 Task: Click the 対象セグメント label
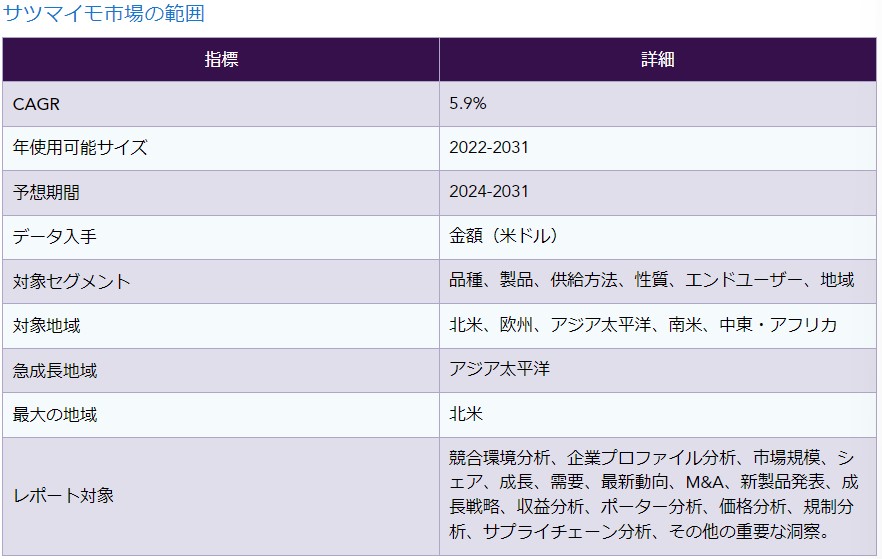[x=71, y=281]
